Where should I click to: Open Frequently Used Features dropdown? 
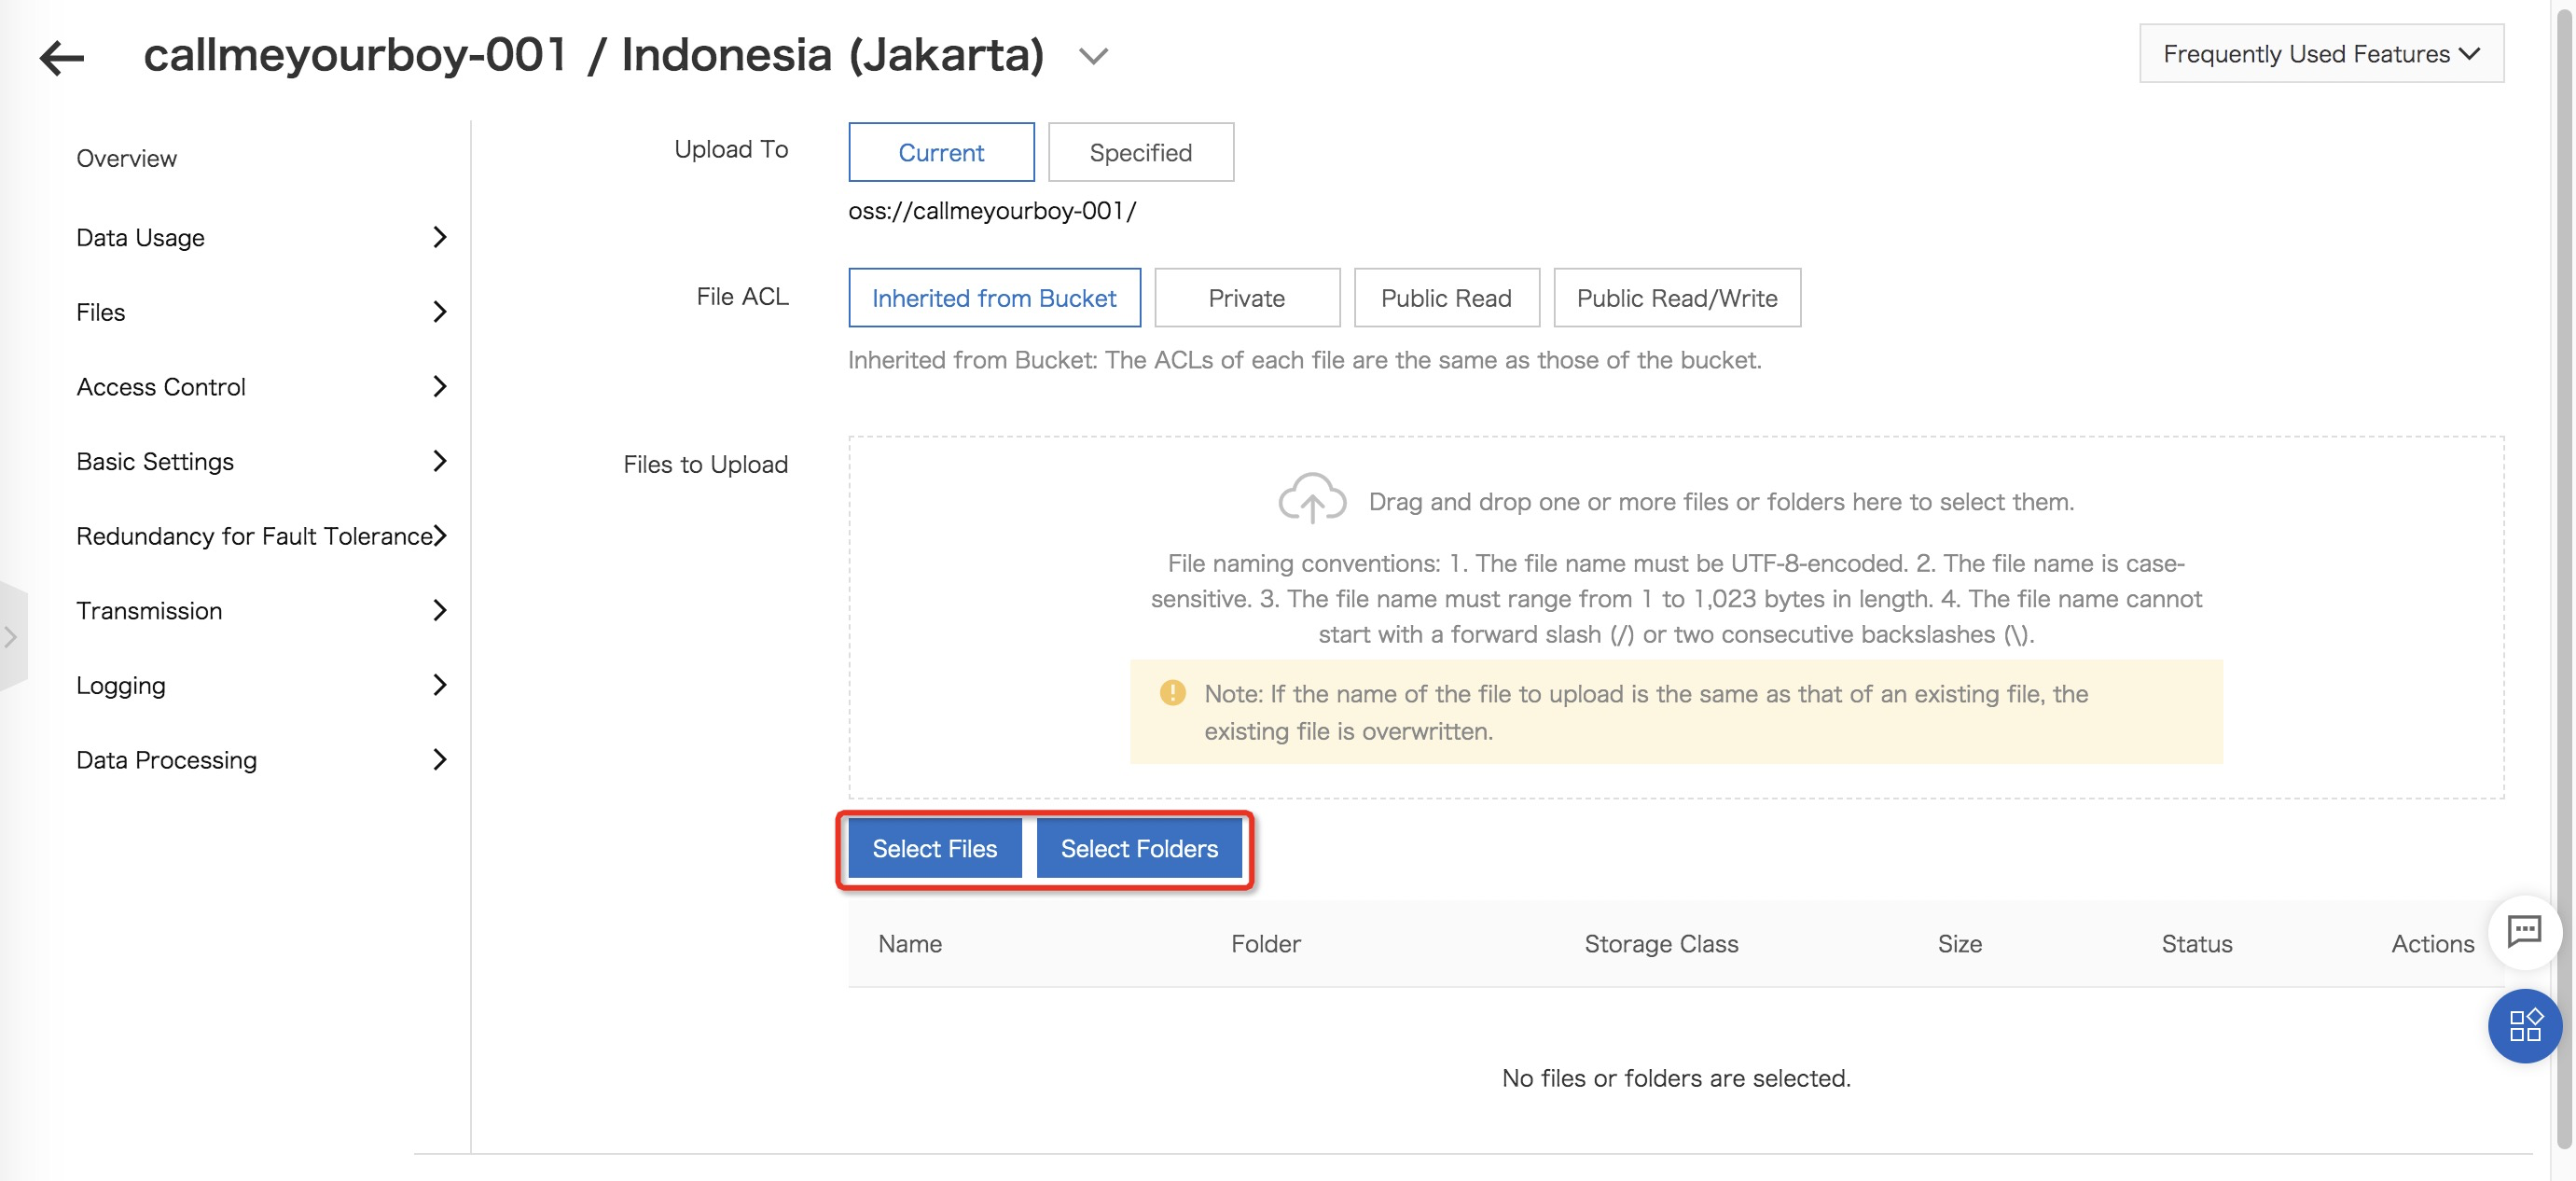[x=2320, y=54]
